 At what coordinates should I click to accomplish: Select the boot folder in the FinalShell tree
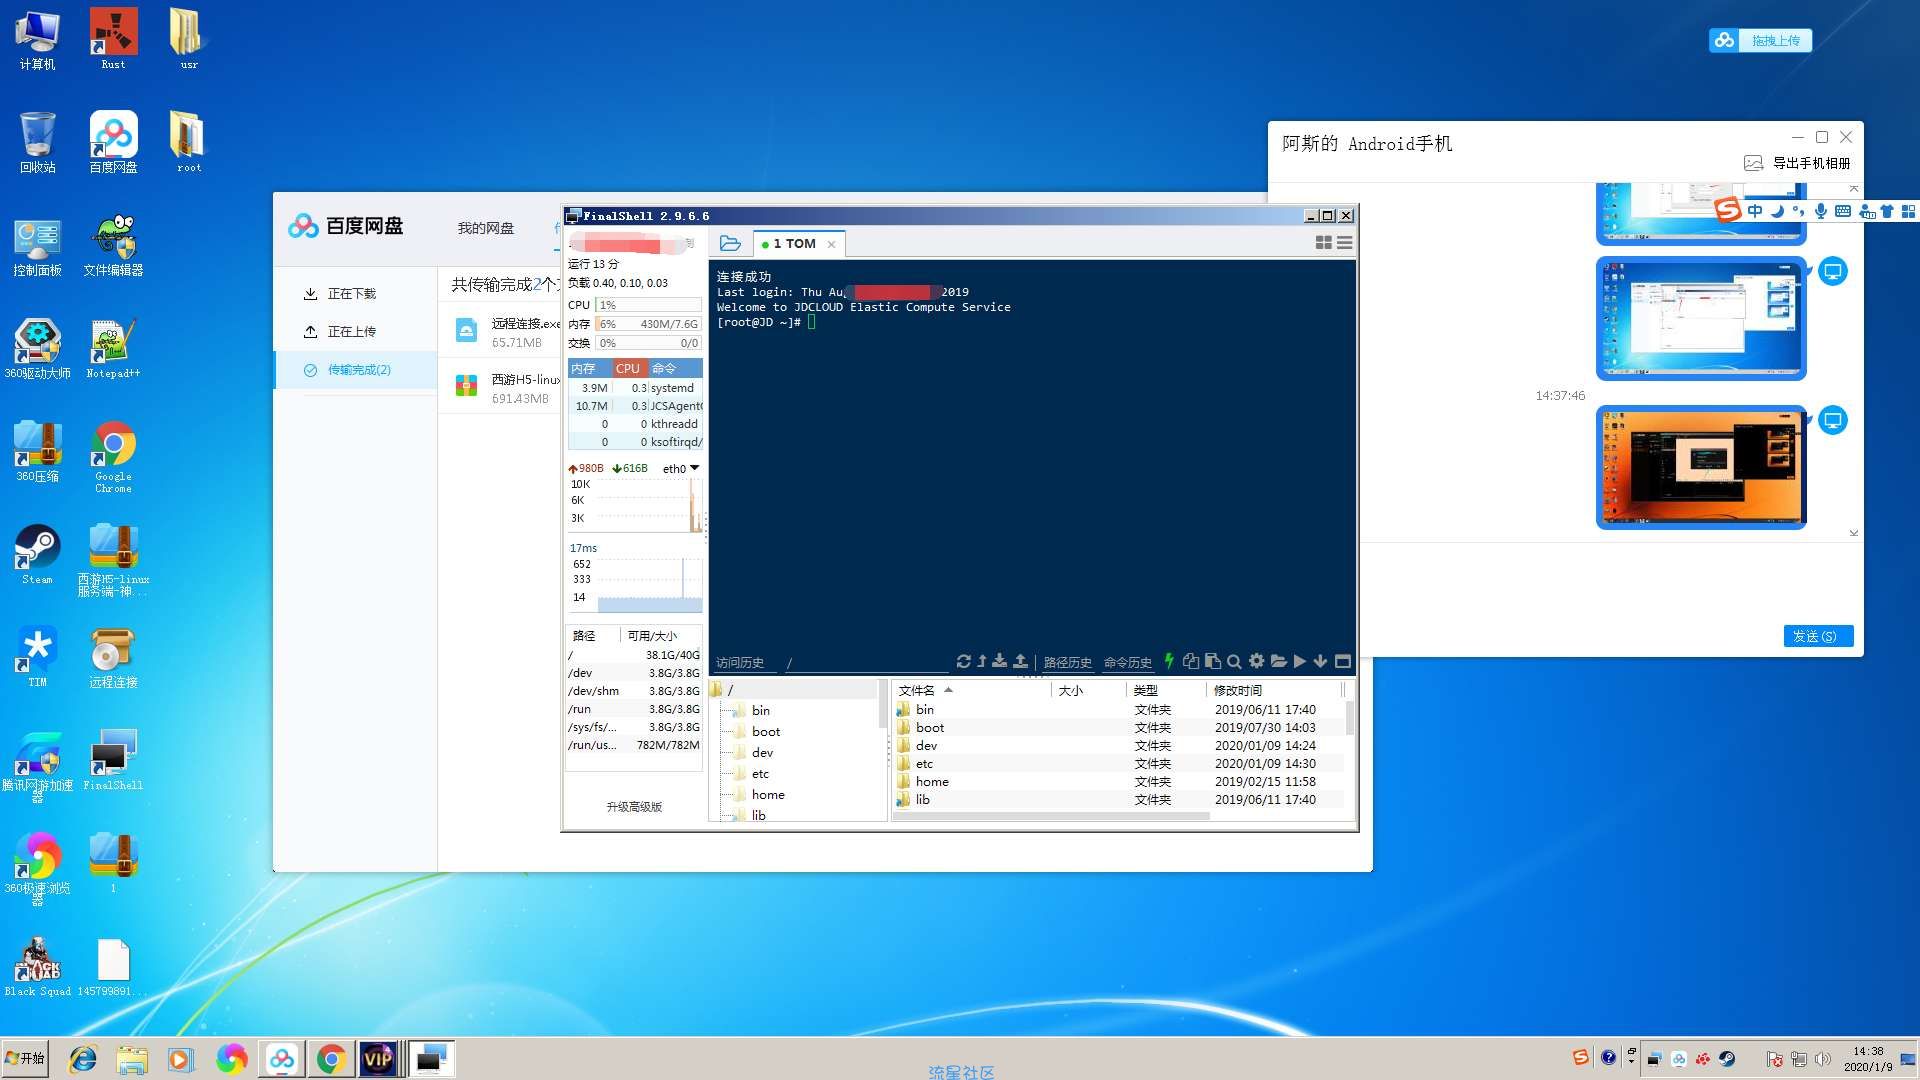click(766, 732)
